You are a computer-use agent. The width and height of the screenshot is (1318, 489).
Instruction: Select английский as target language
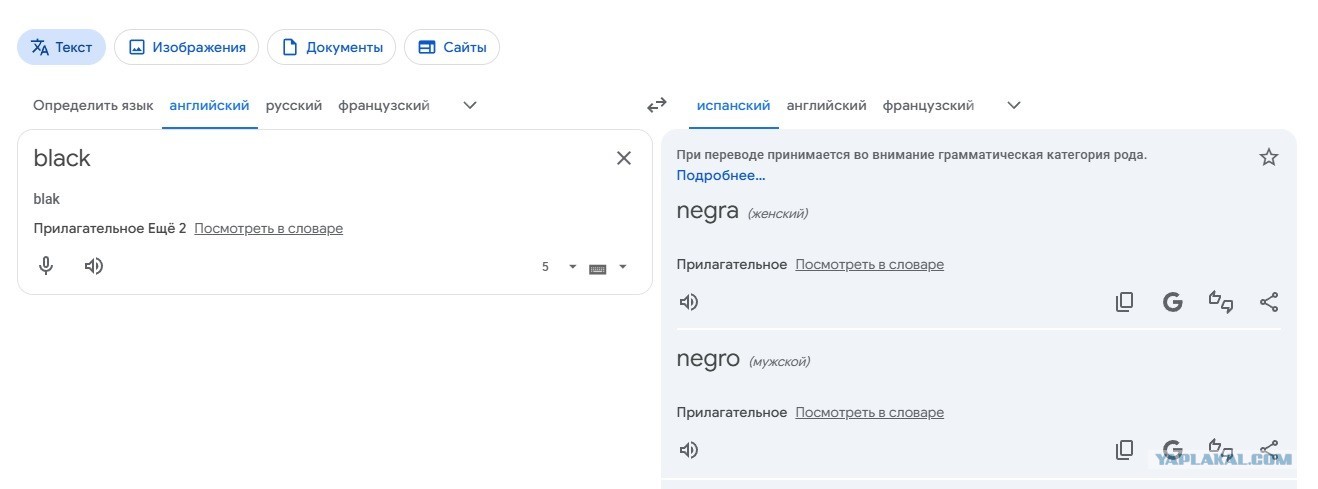point(827,105)
